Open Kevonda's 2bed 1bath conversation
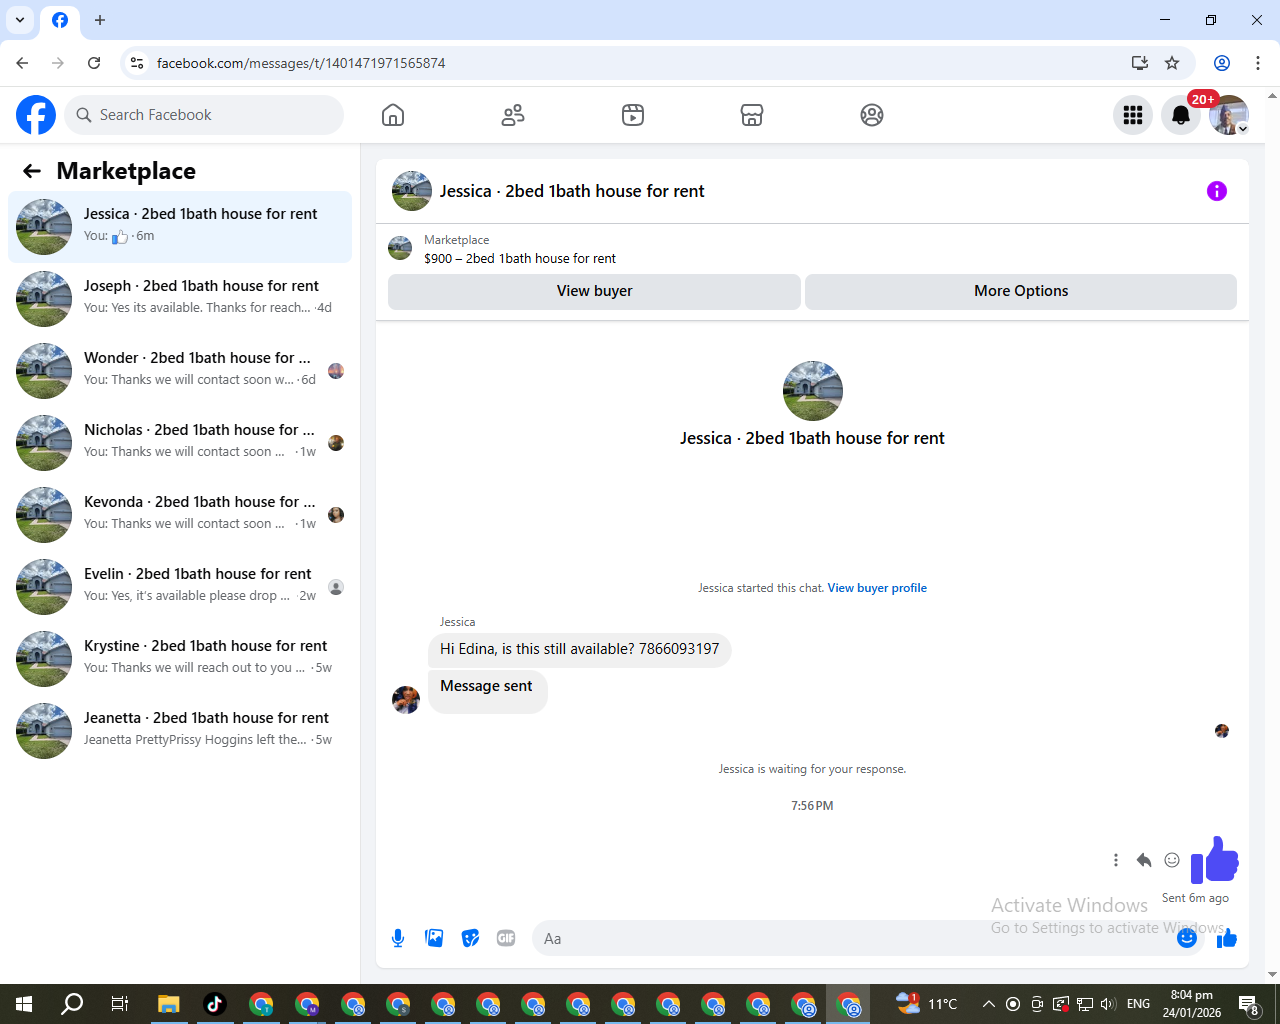 180,515
